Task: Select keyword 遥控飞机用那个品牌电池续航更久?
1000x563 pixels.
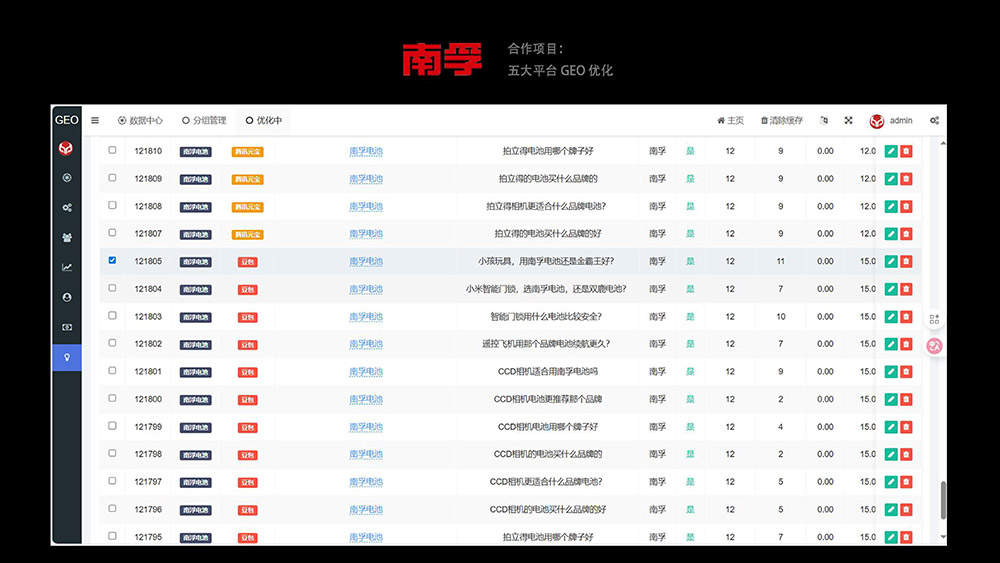Action: point(547,344)
